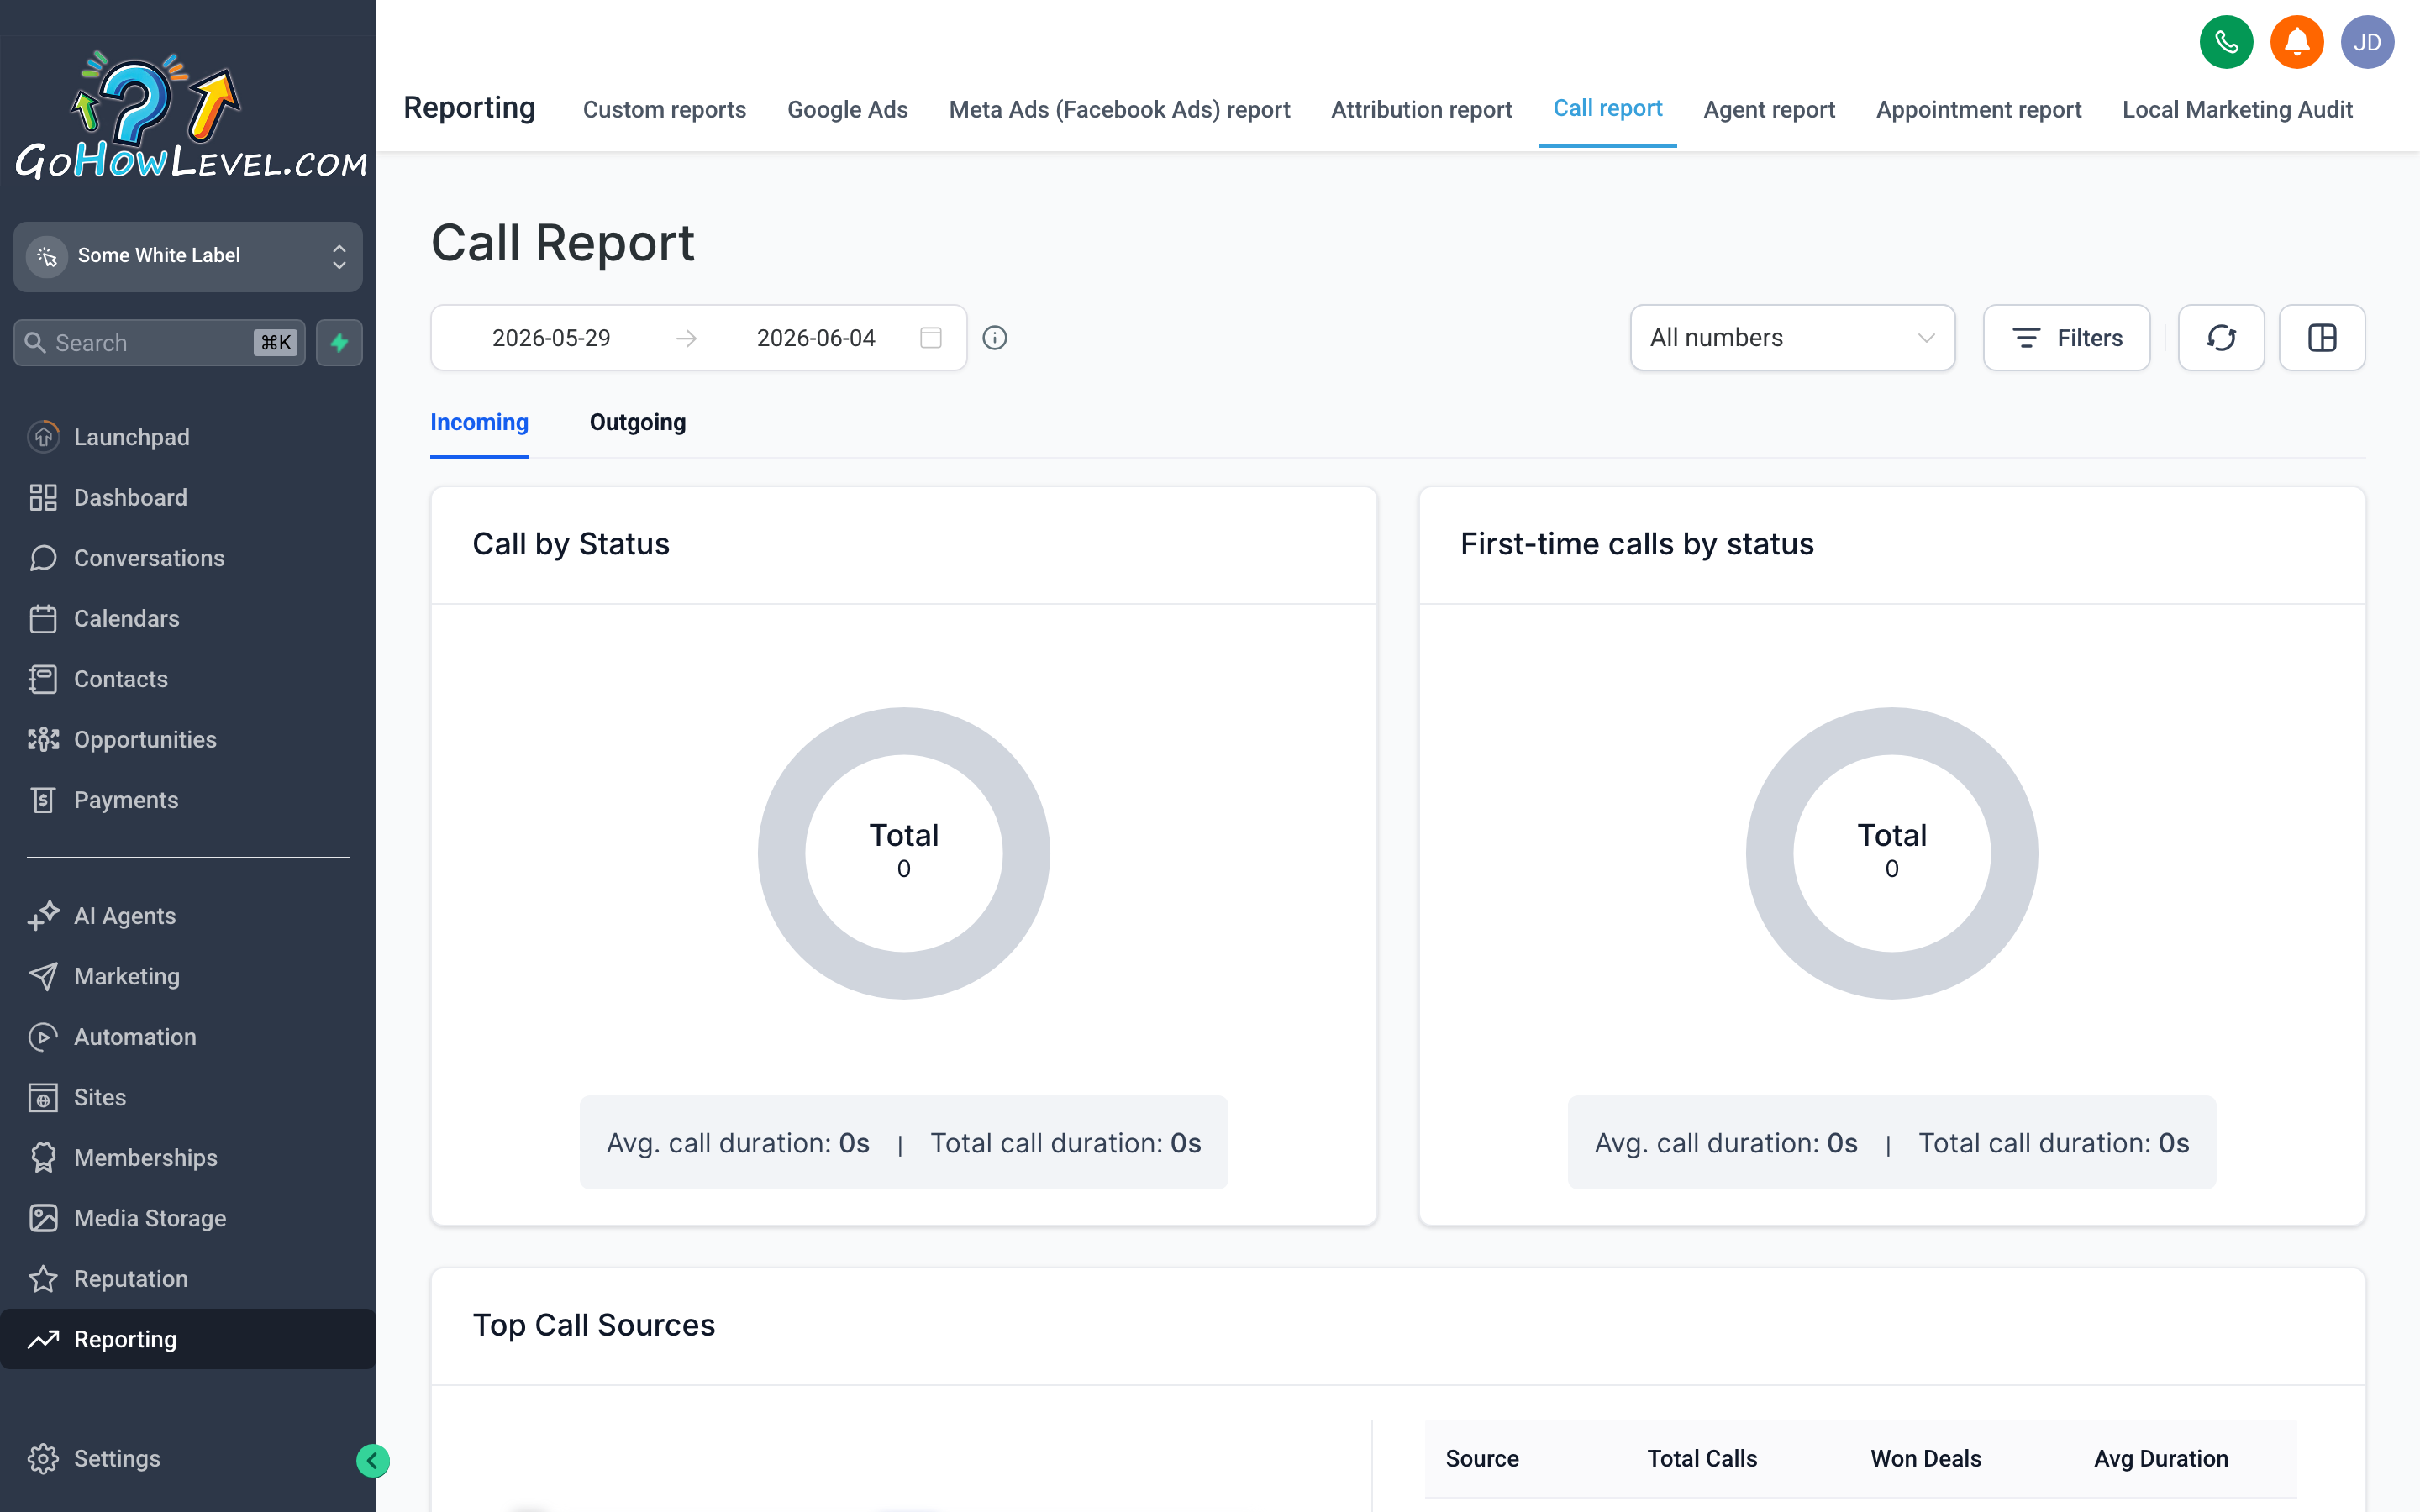Click start date 2026-05-29
The image size is (2420, 1512).
tap(551, 338)
